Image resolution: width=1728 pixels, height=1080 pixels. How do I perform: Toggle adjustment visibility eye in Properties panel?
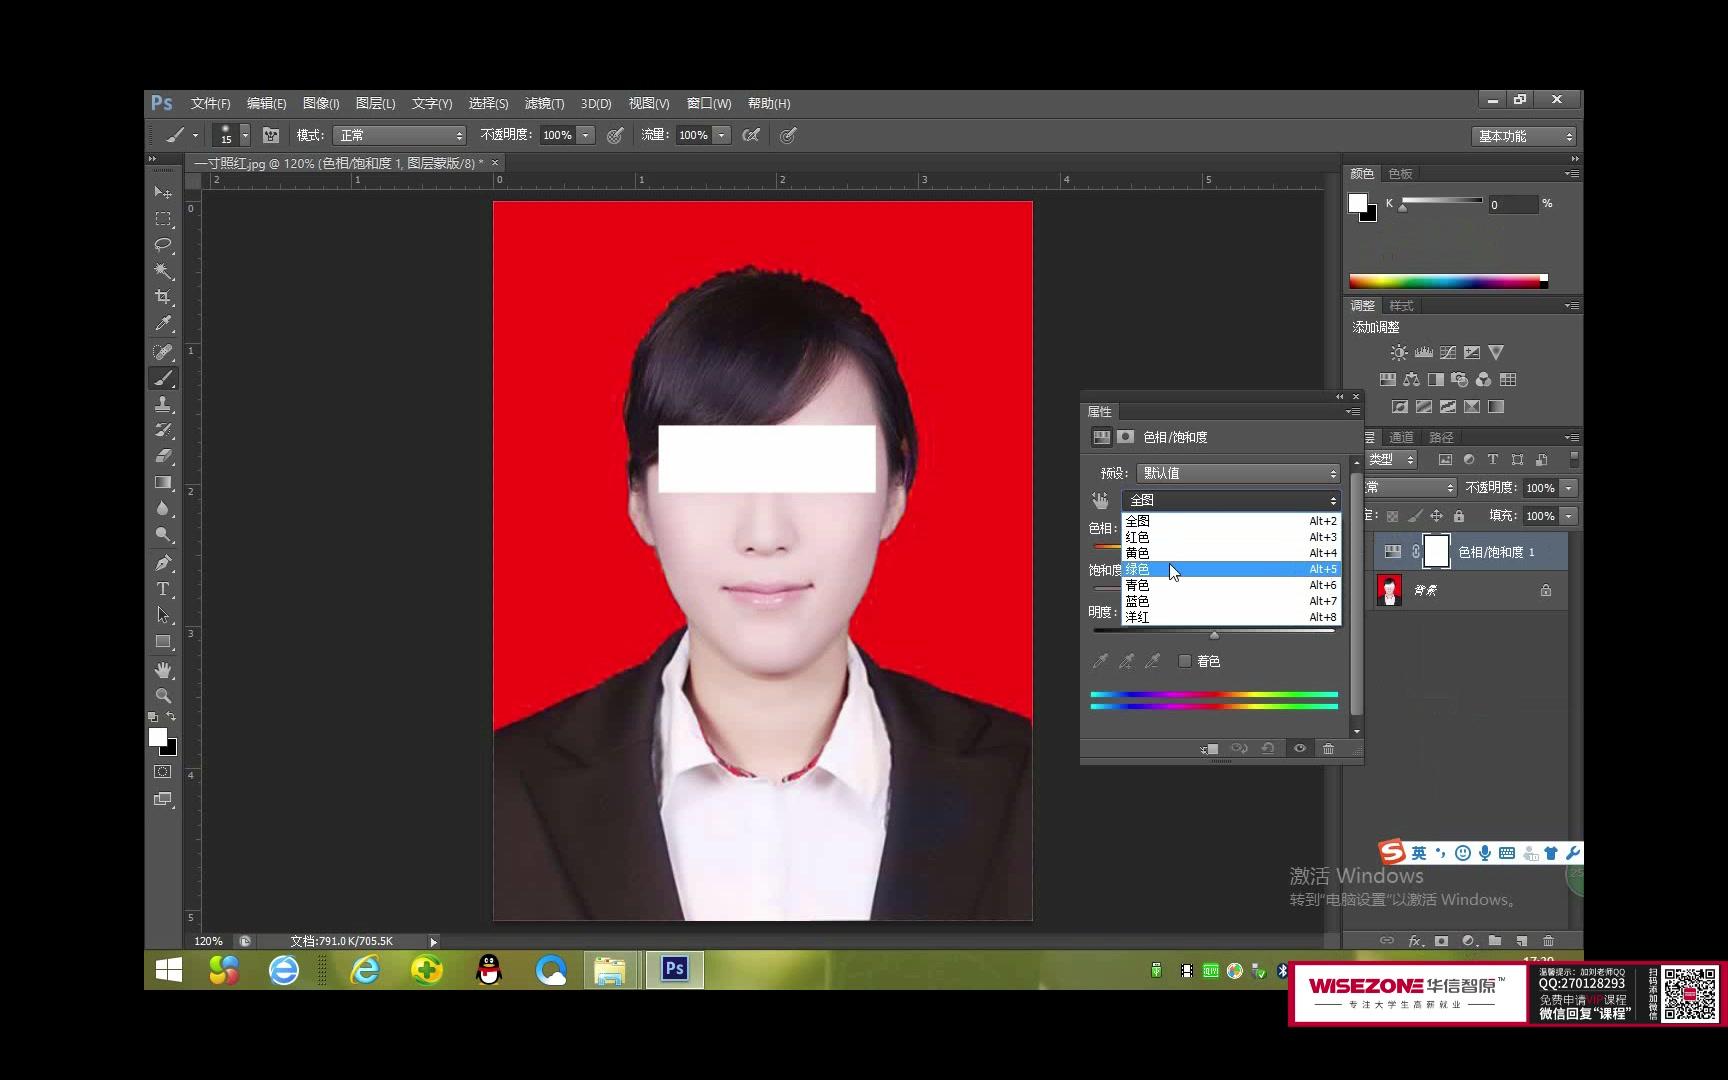1300,749
